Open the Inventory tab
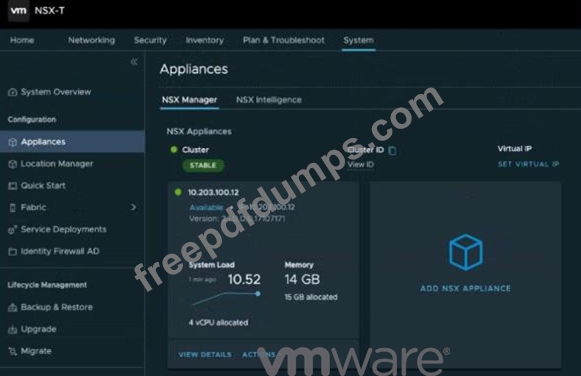581x376 pixels. [x=205, y=40]
